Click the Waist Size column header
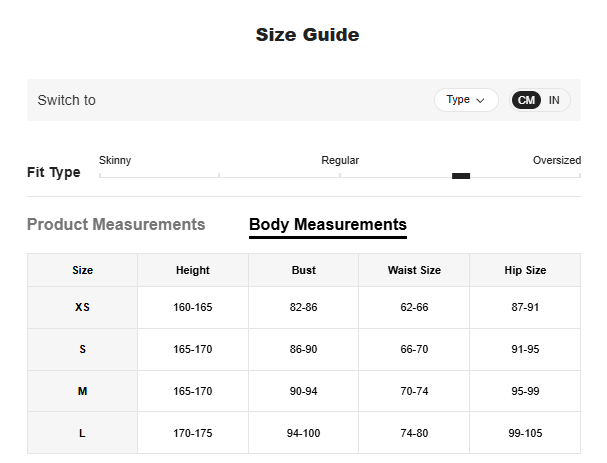 coord(414,270)
